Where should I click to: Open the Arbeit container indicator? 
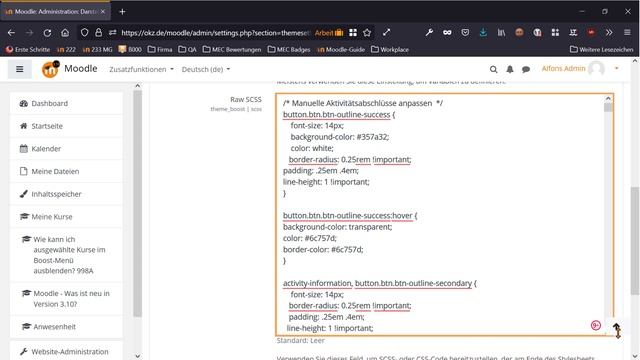tap(329, 33)
